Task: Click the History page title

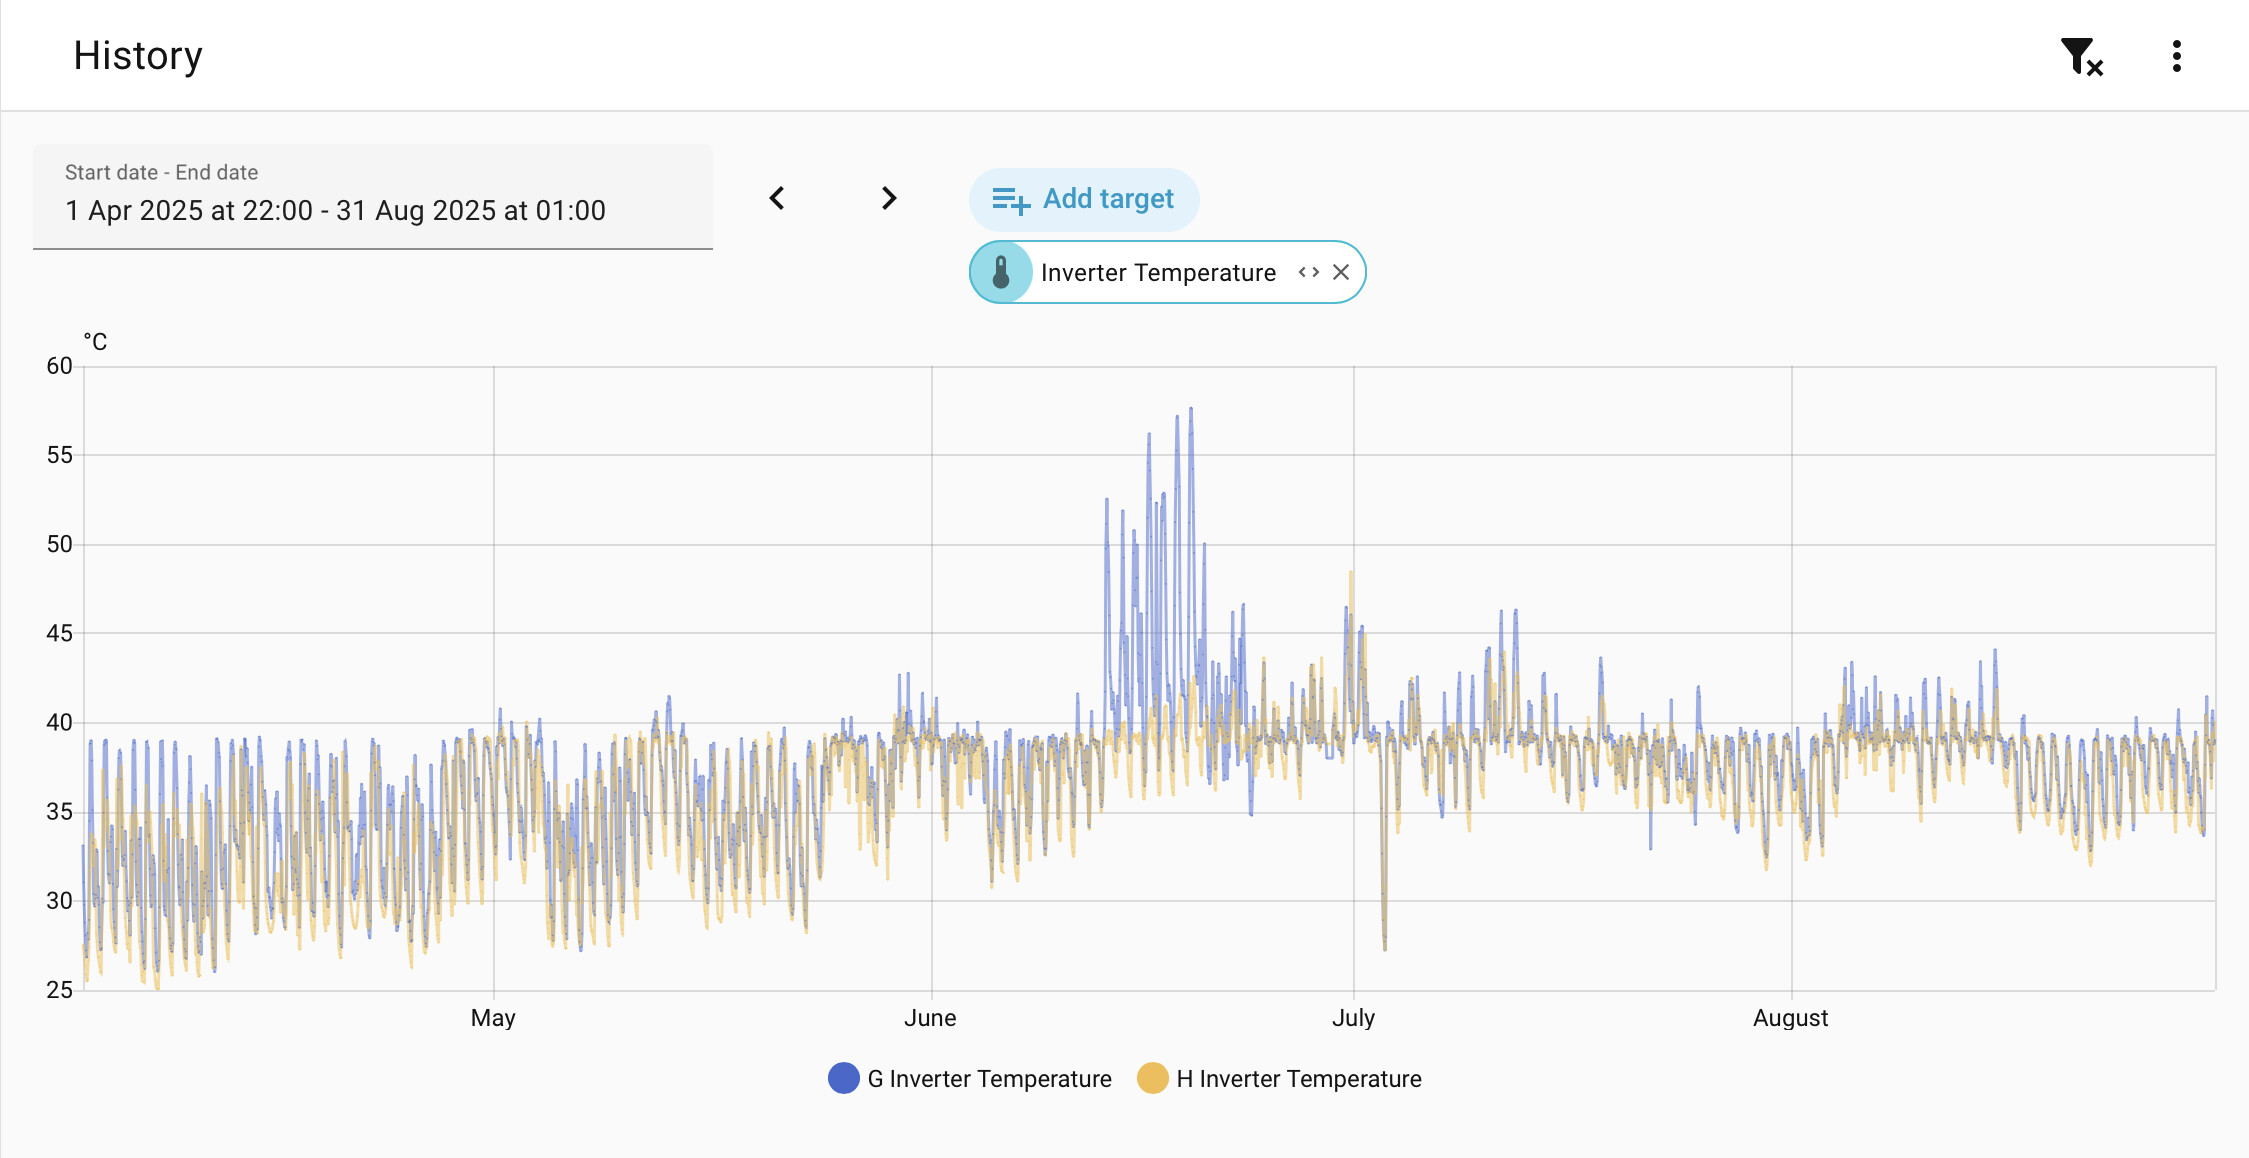Action: point(138,56)
